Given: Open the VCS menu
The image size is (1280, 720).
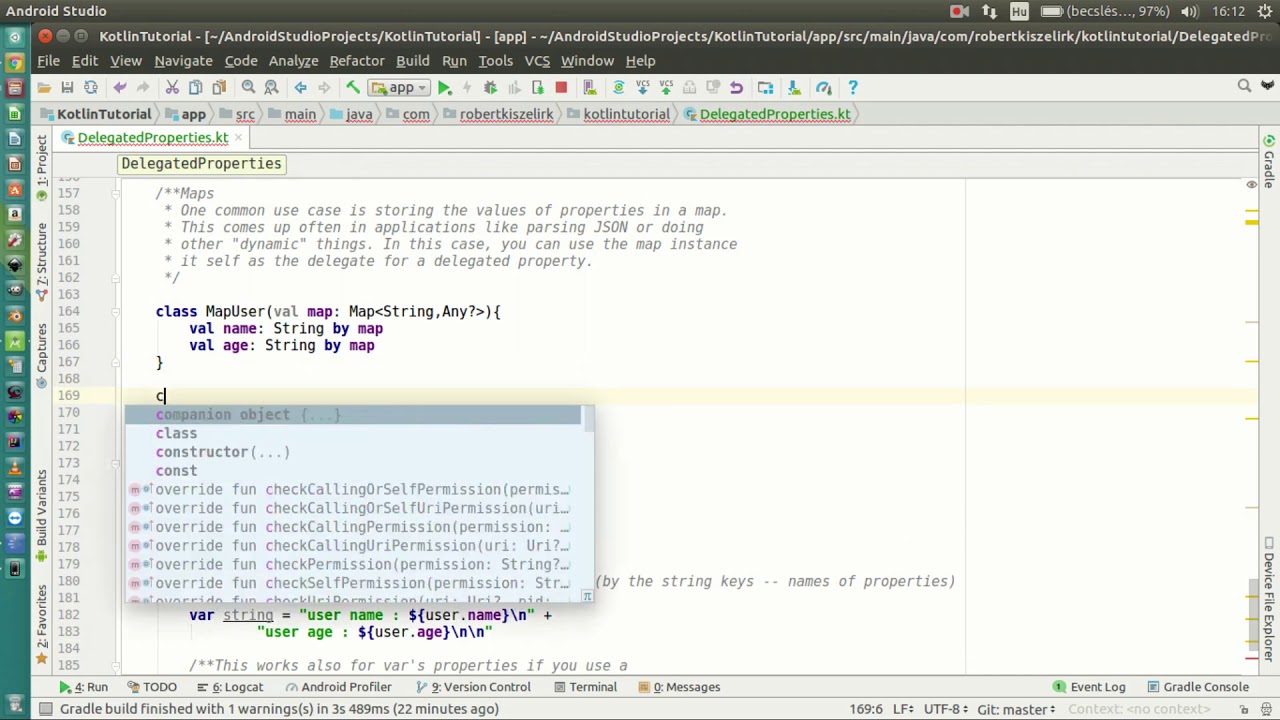Looking at the screenshot, I should [x=537, y=61].
